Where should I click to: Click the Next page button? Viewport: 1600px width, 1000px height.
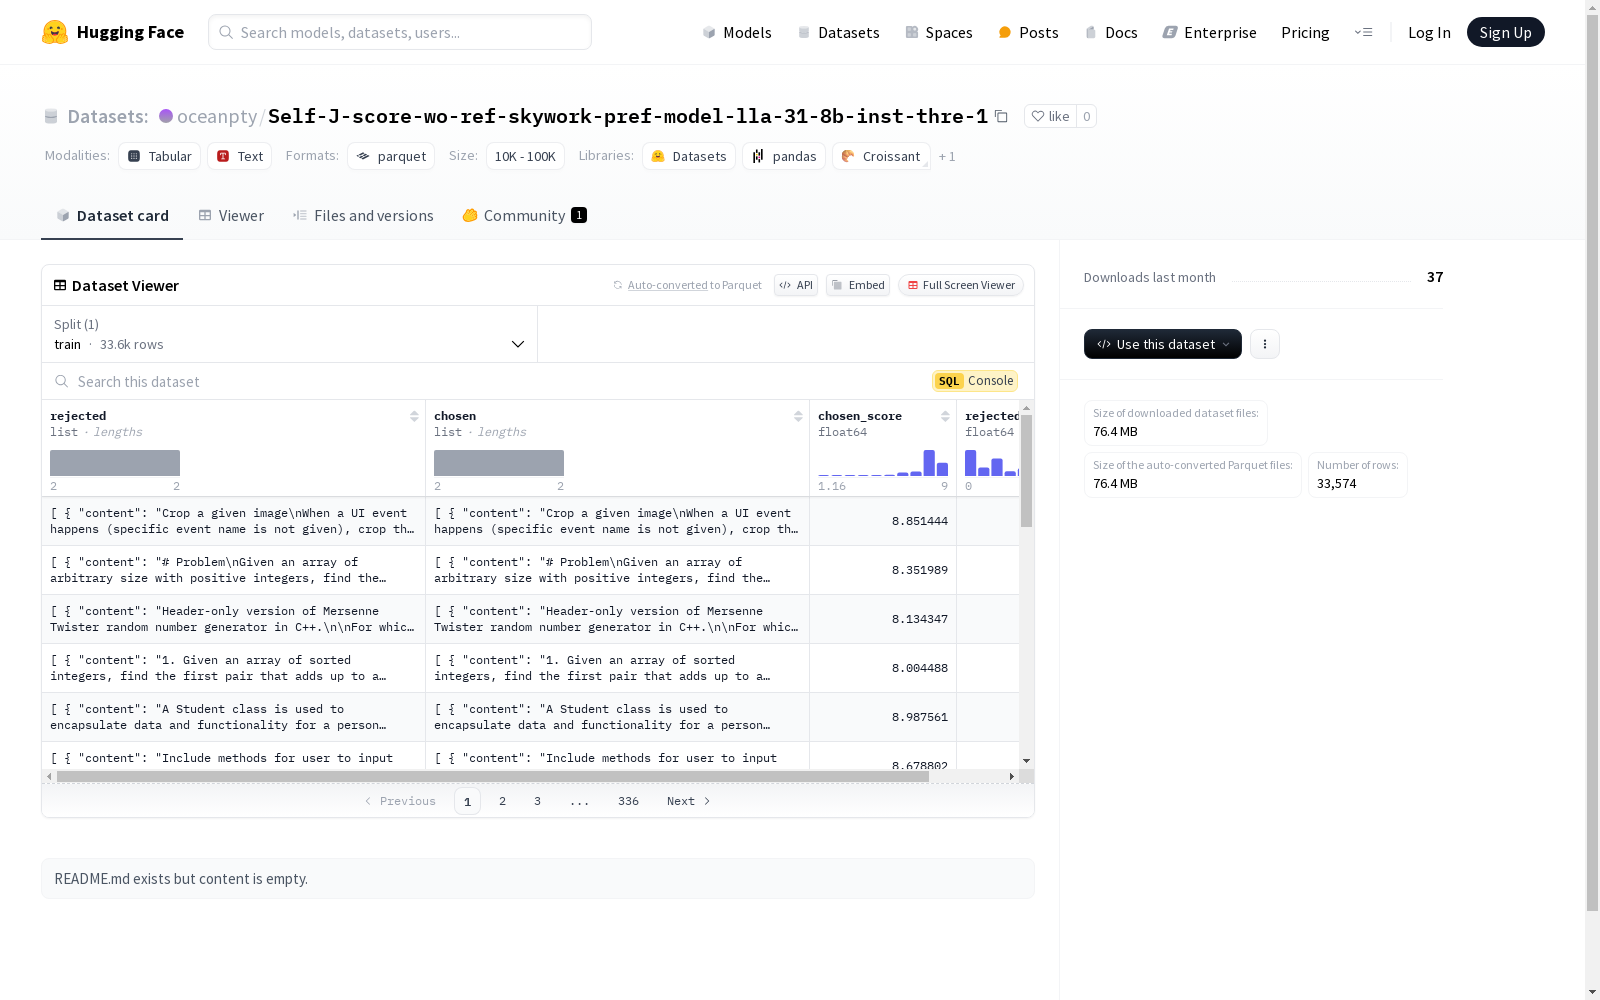tap(689, 801)
